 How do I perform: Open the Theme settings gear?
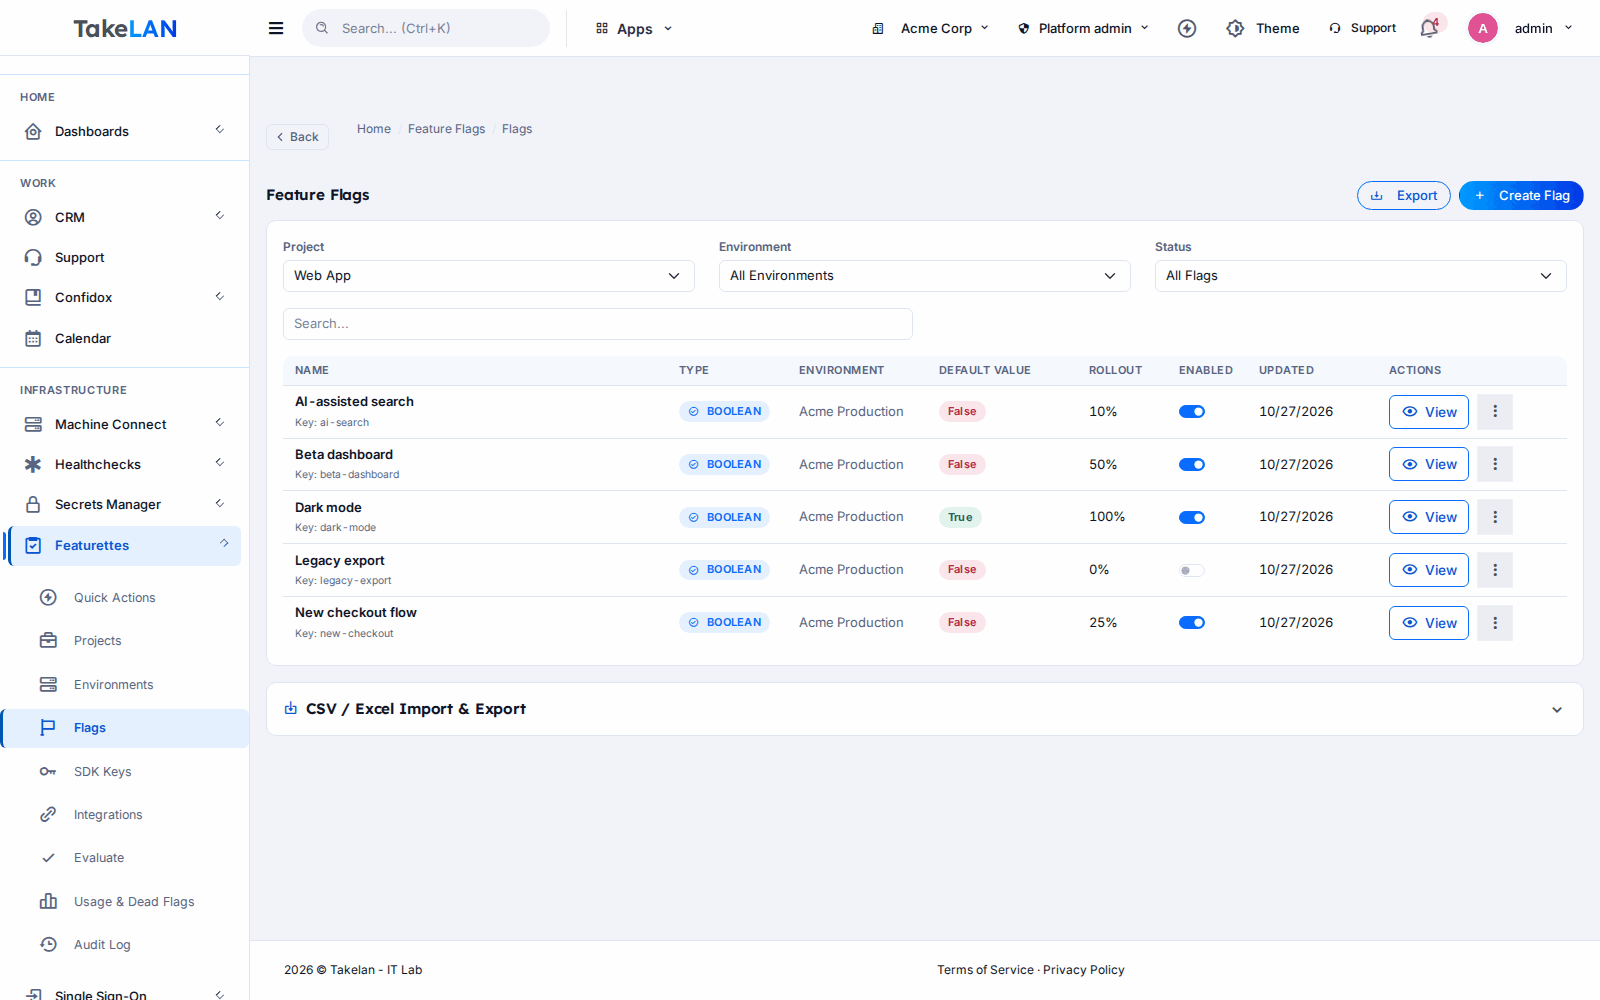[x=1263, y=28]
